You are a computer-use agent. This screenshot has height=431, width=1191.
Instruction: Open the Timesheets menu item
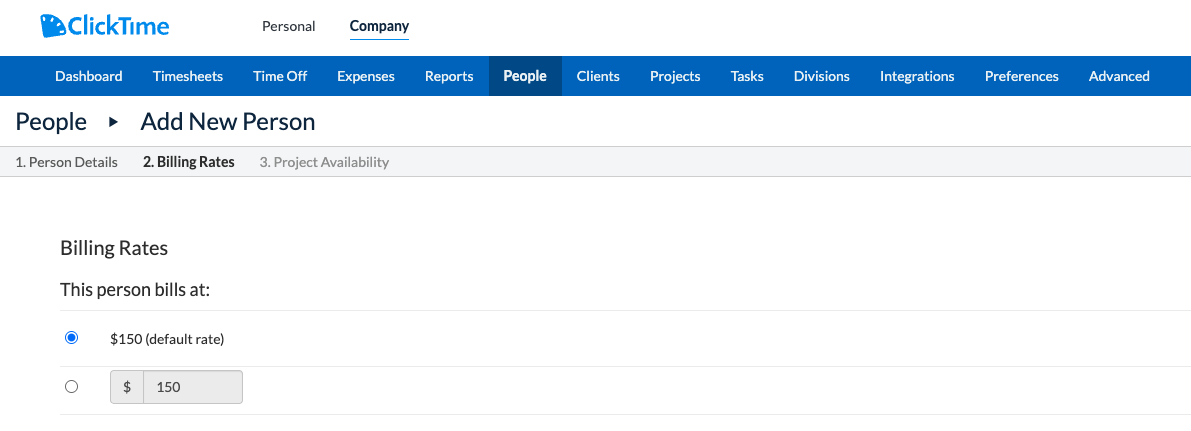pos(188,76)
